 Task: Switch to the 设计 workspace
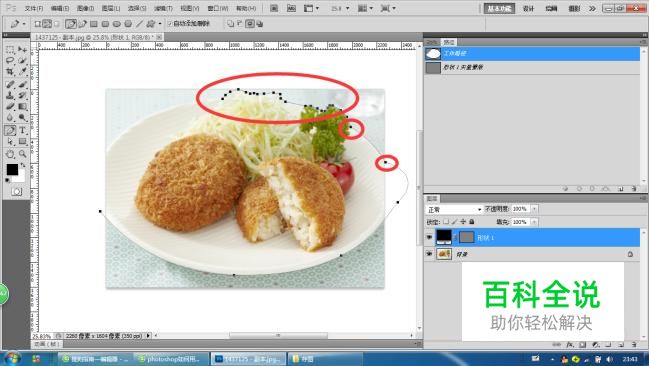528,8
